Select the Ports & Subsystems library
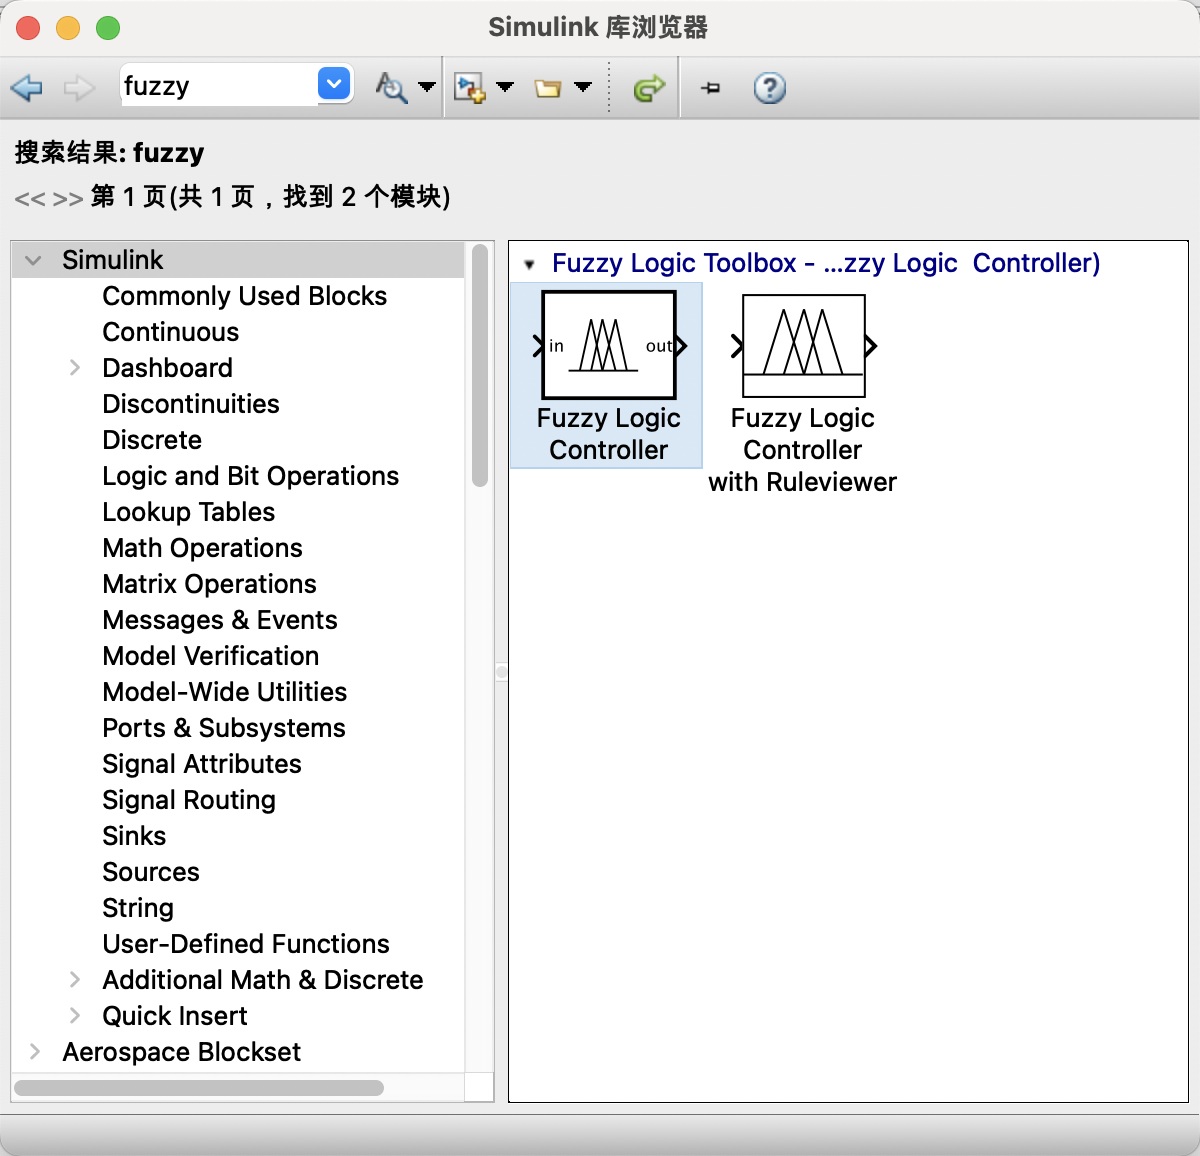This screenshot has width=1200, height=1156. (224, 728)
